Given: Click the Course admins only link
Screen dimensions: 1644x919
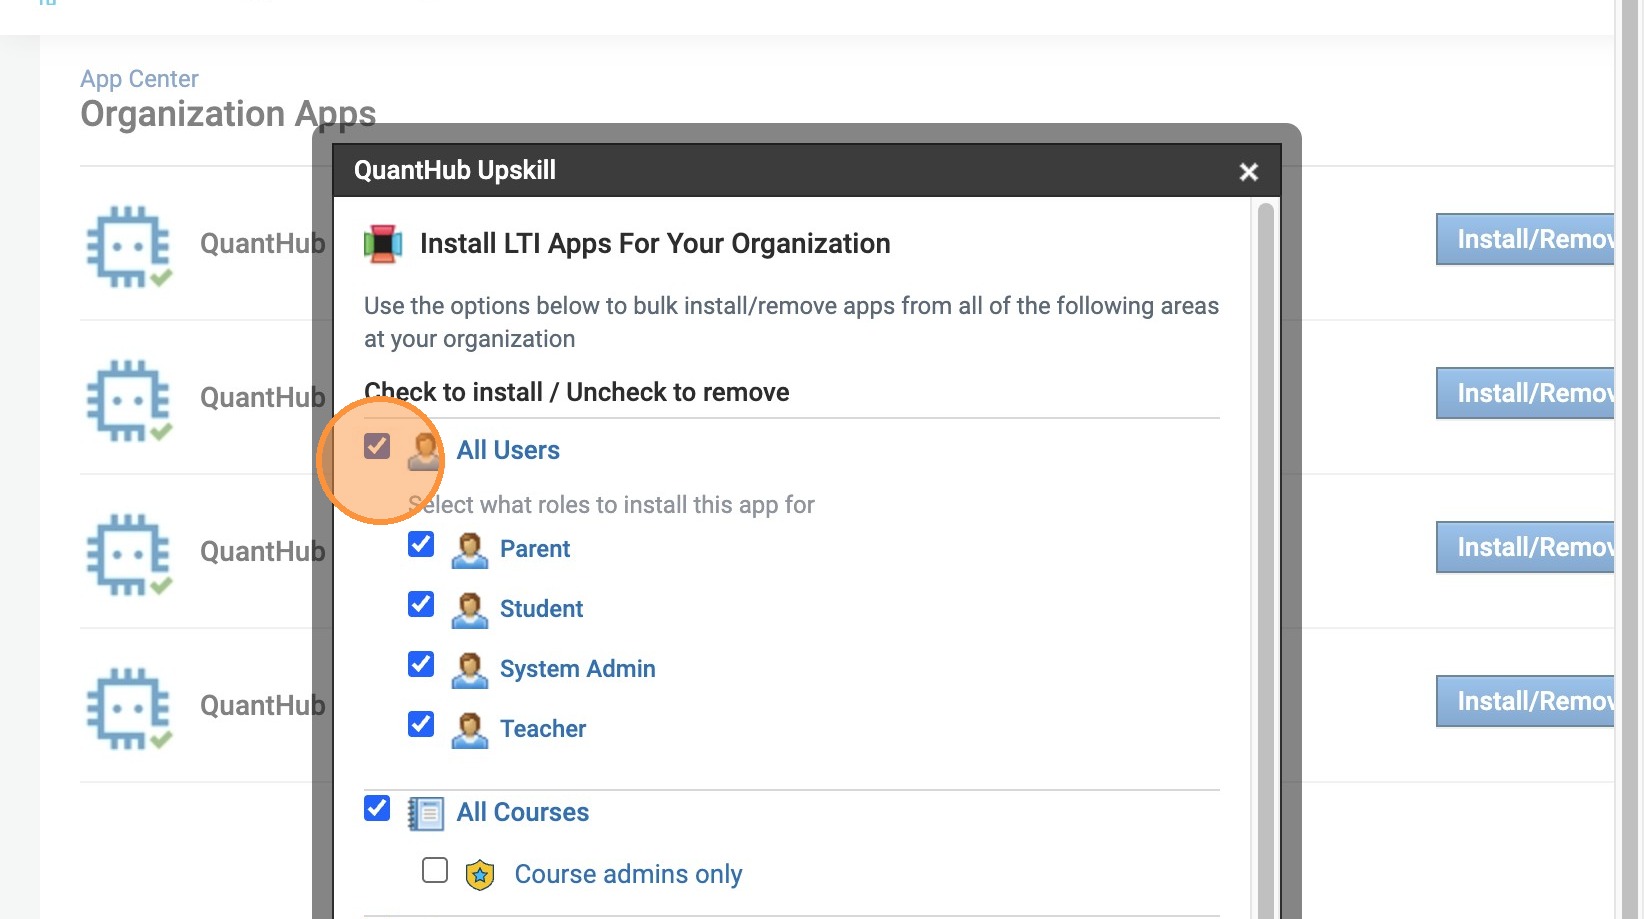Looking at the screenshot, I should pos(628,875).
